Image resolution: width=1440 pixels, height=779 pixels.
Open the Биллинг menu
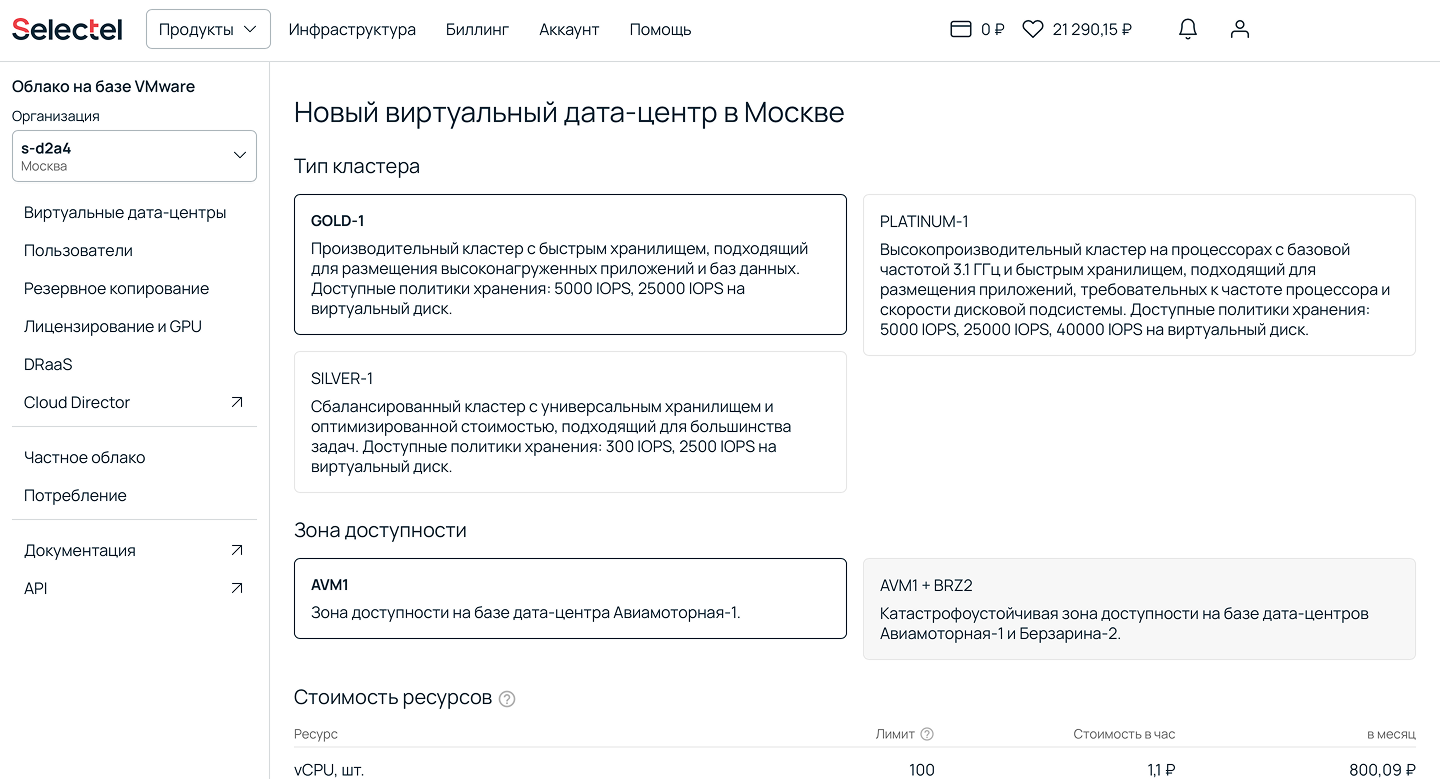(x=477, y=30)
